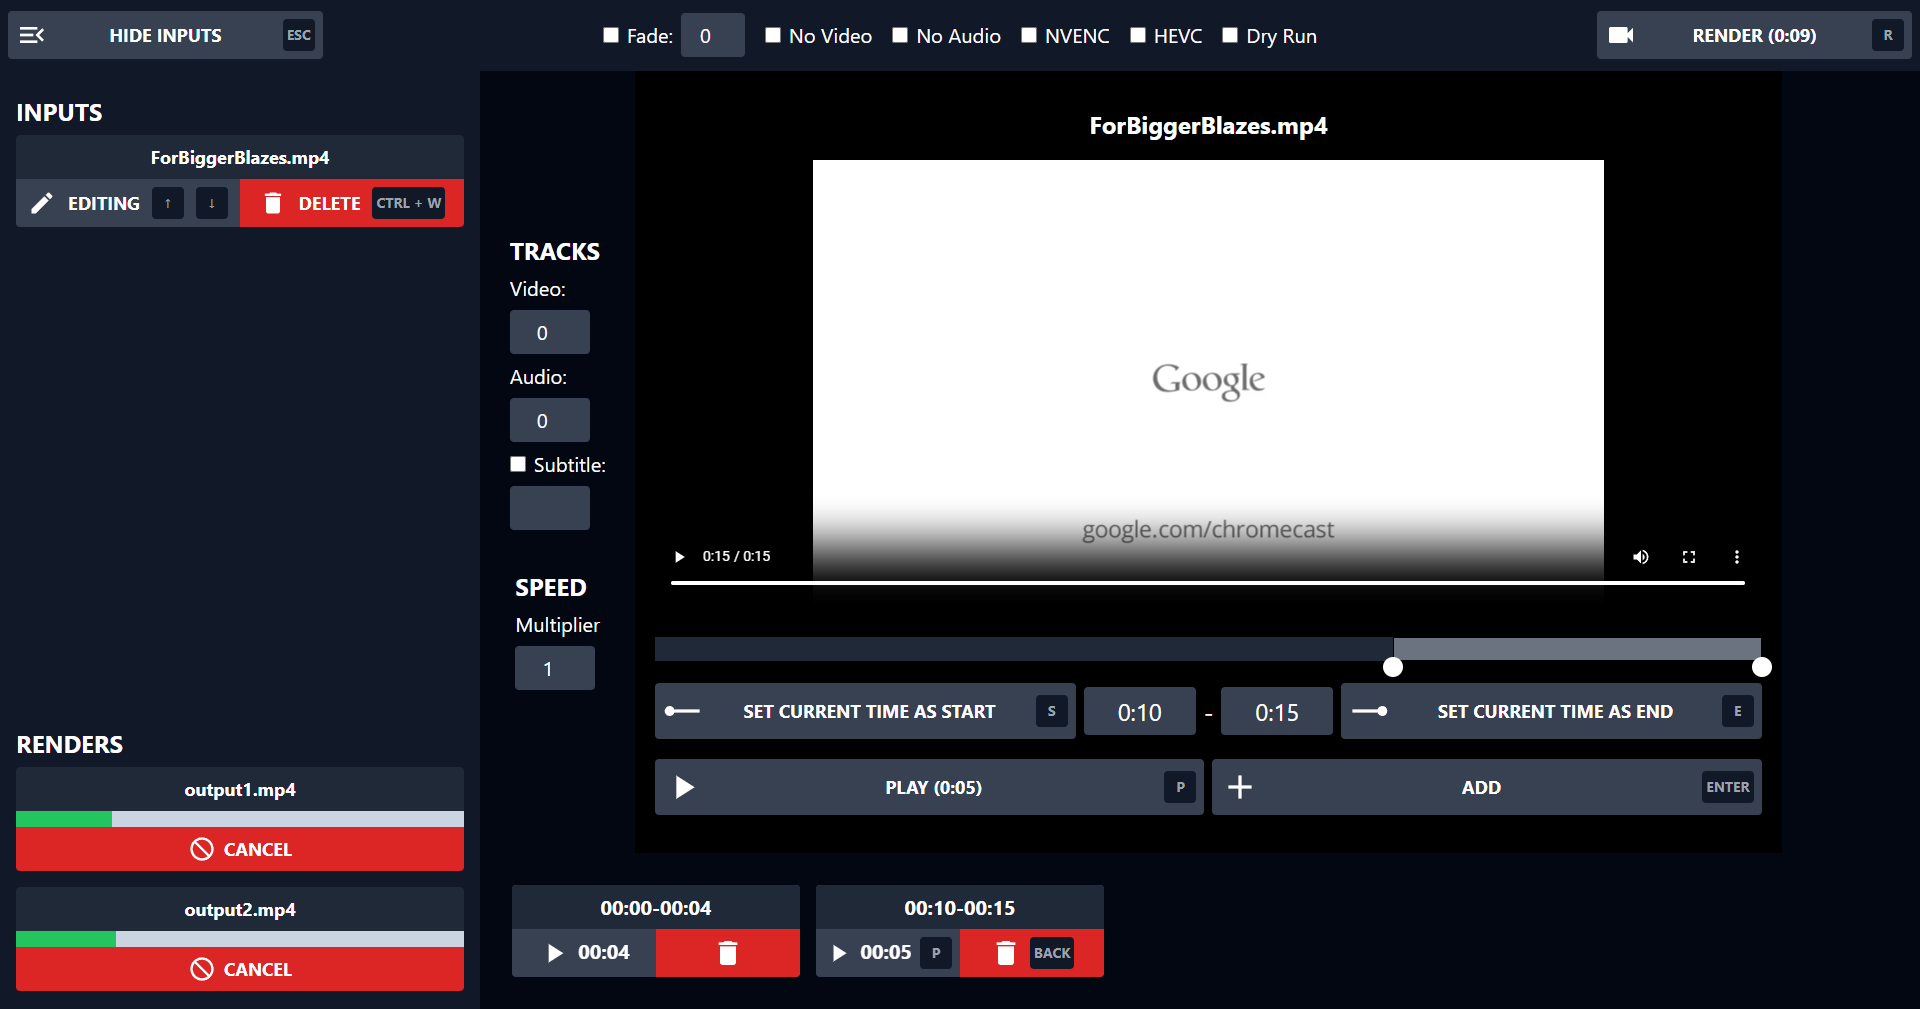Delete the 00:10-00:15 clip
This screenshot has width=1920, height=1009.
tap(1032, 953)
